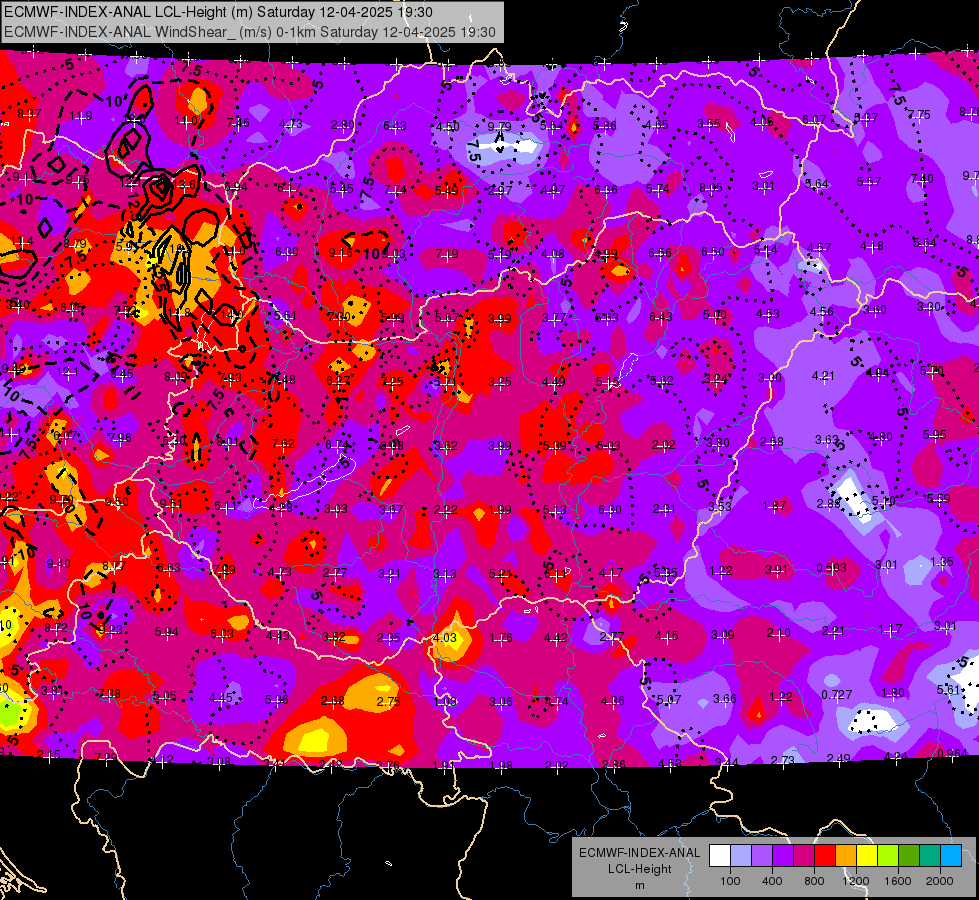The height and width of the screenshot is (900, 979).
Task: Click the legend tick label 2000
Action: click(x=940, y=881)
